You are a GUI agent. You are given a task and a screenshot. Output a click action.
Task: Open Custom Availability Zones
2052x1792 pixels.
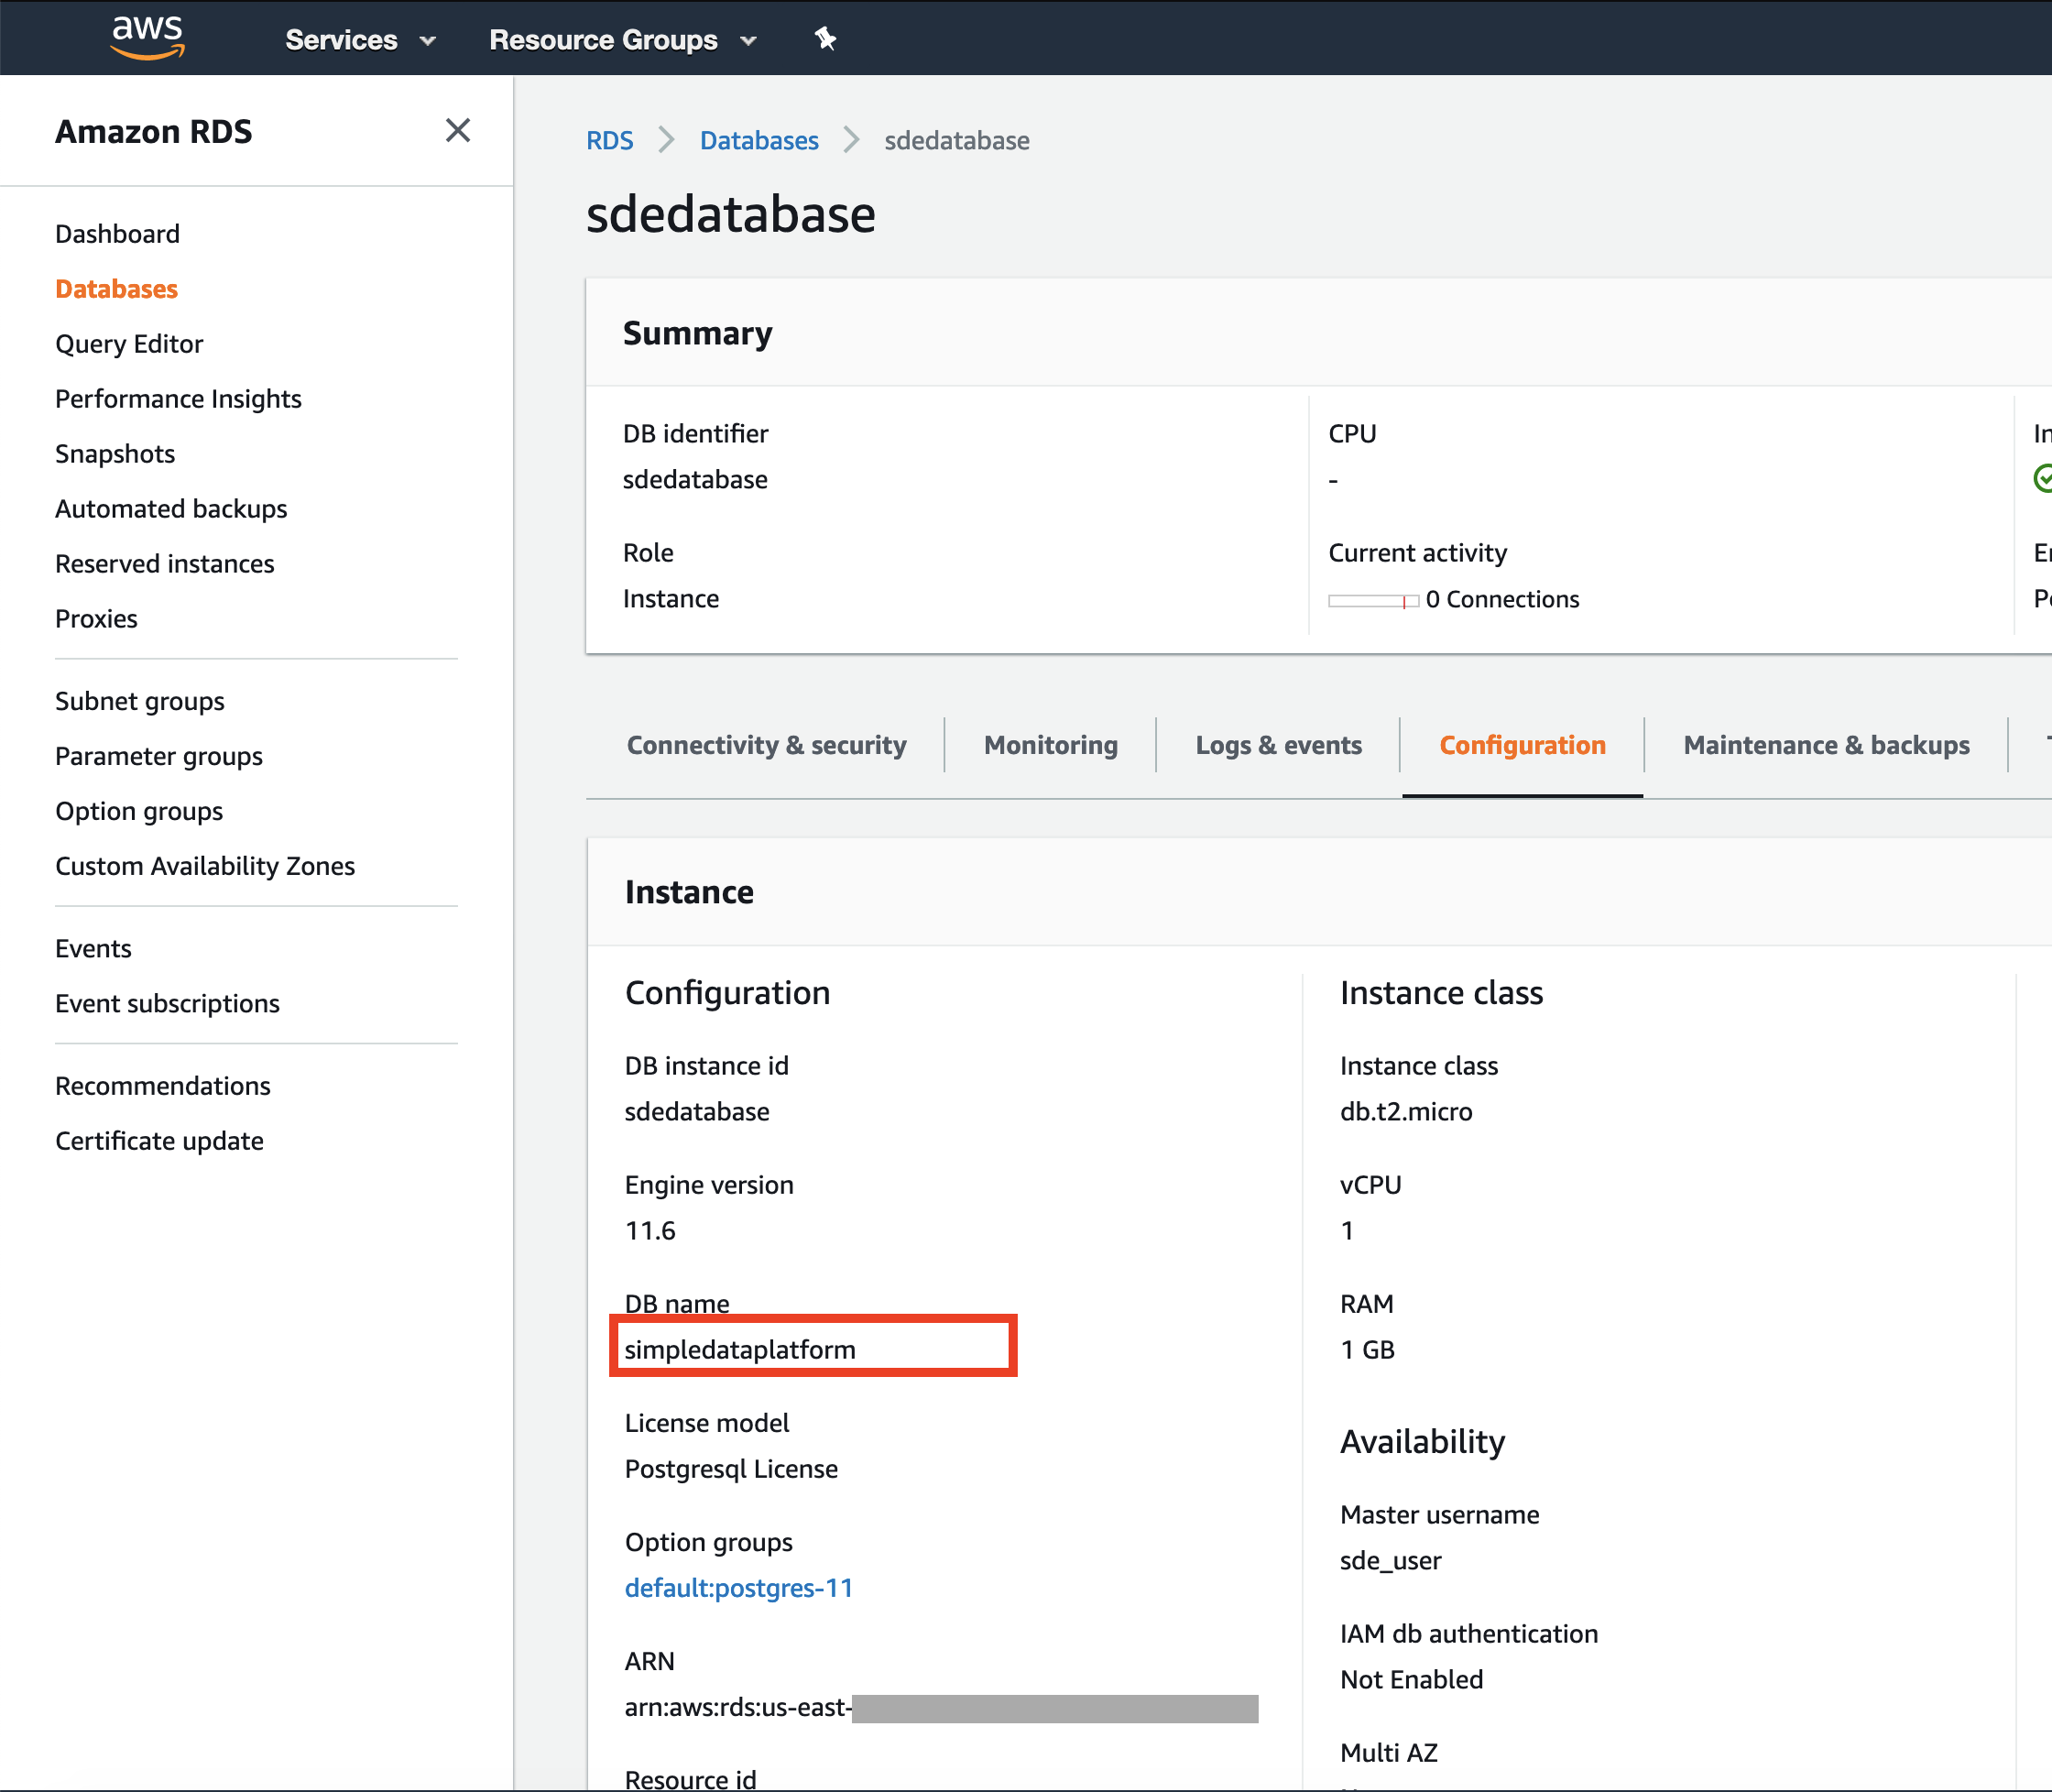pos(205,866)
